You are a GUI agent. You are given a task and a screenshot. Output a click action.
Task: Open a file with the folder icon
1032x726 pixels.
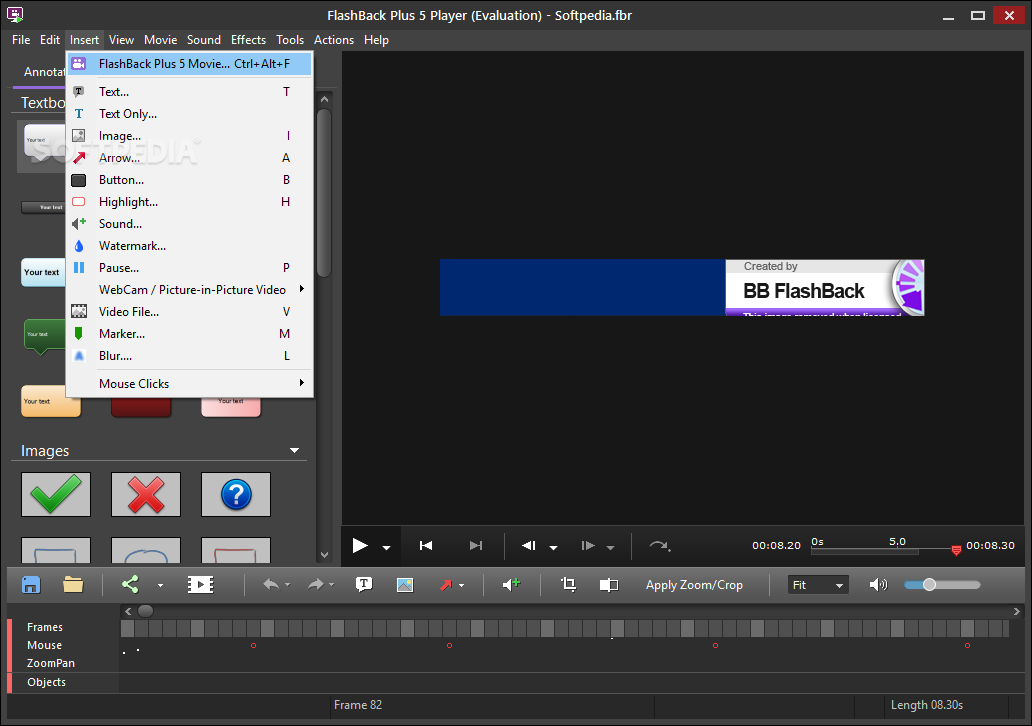(x=73, y=584)
